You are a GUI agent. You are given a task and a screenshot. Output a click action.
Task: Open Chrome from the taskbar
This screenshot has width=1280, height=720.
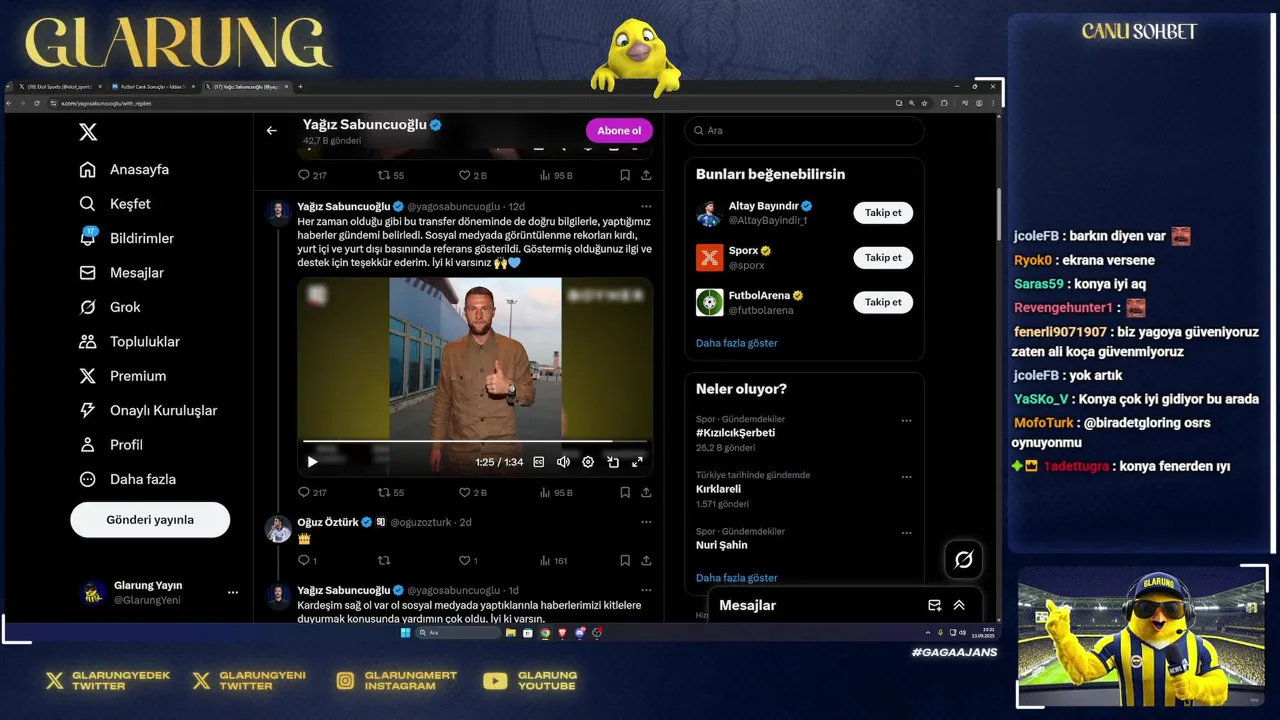545,633
